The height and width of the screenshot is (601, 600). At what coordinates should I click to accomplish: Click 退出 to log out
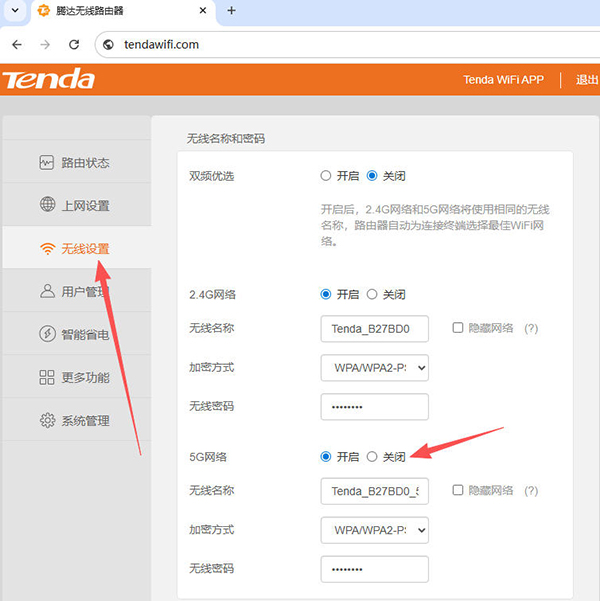(x=587, y=80)
